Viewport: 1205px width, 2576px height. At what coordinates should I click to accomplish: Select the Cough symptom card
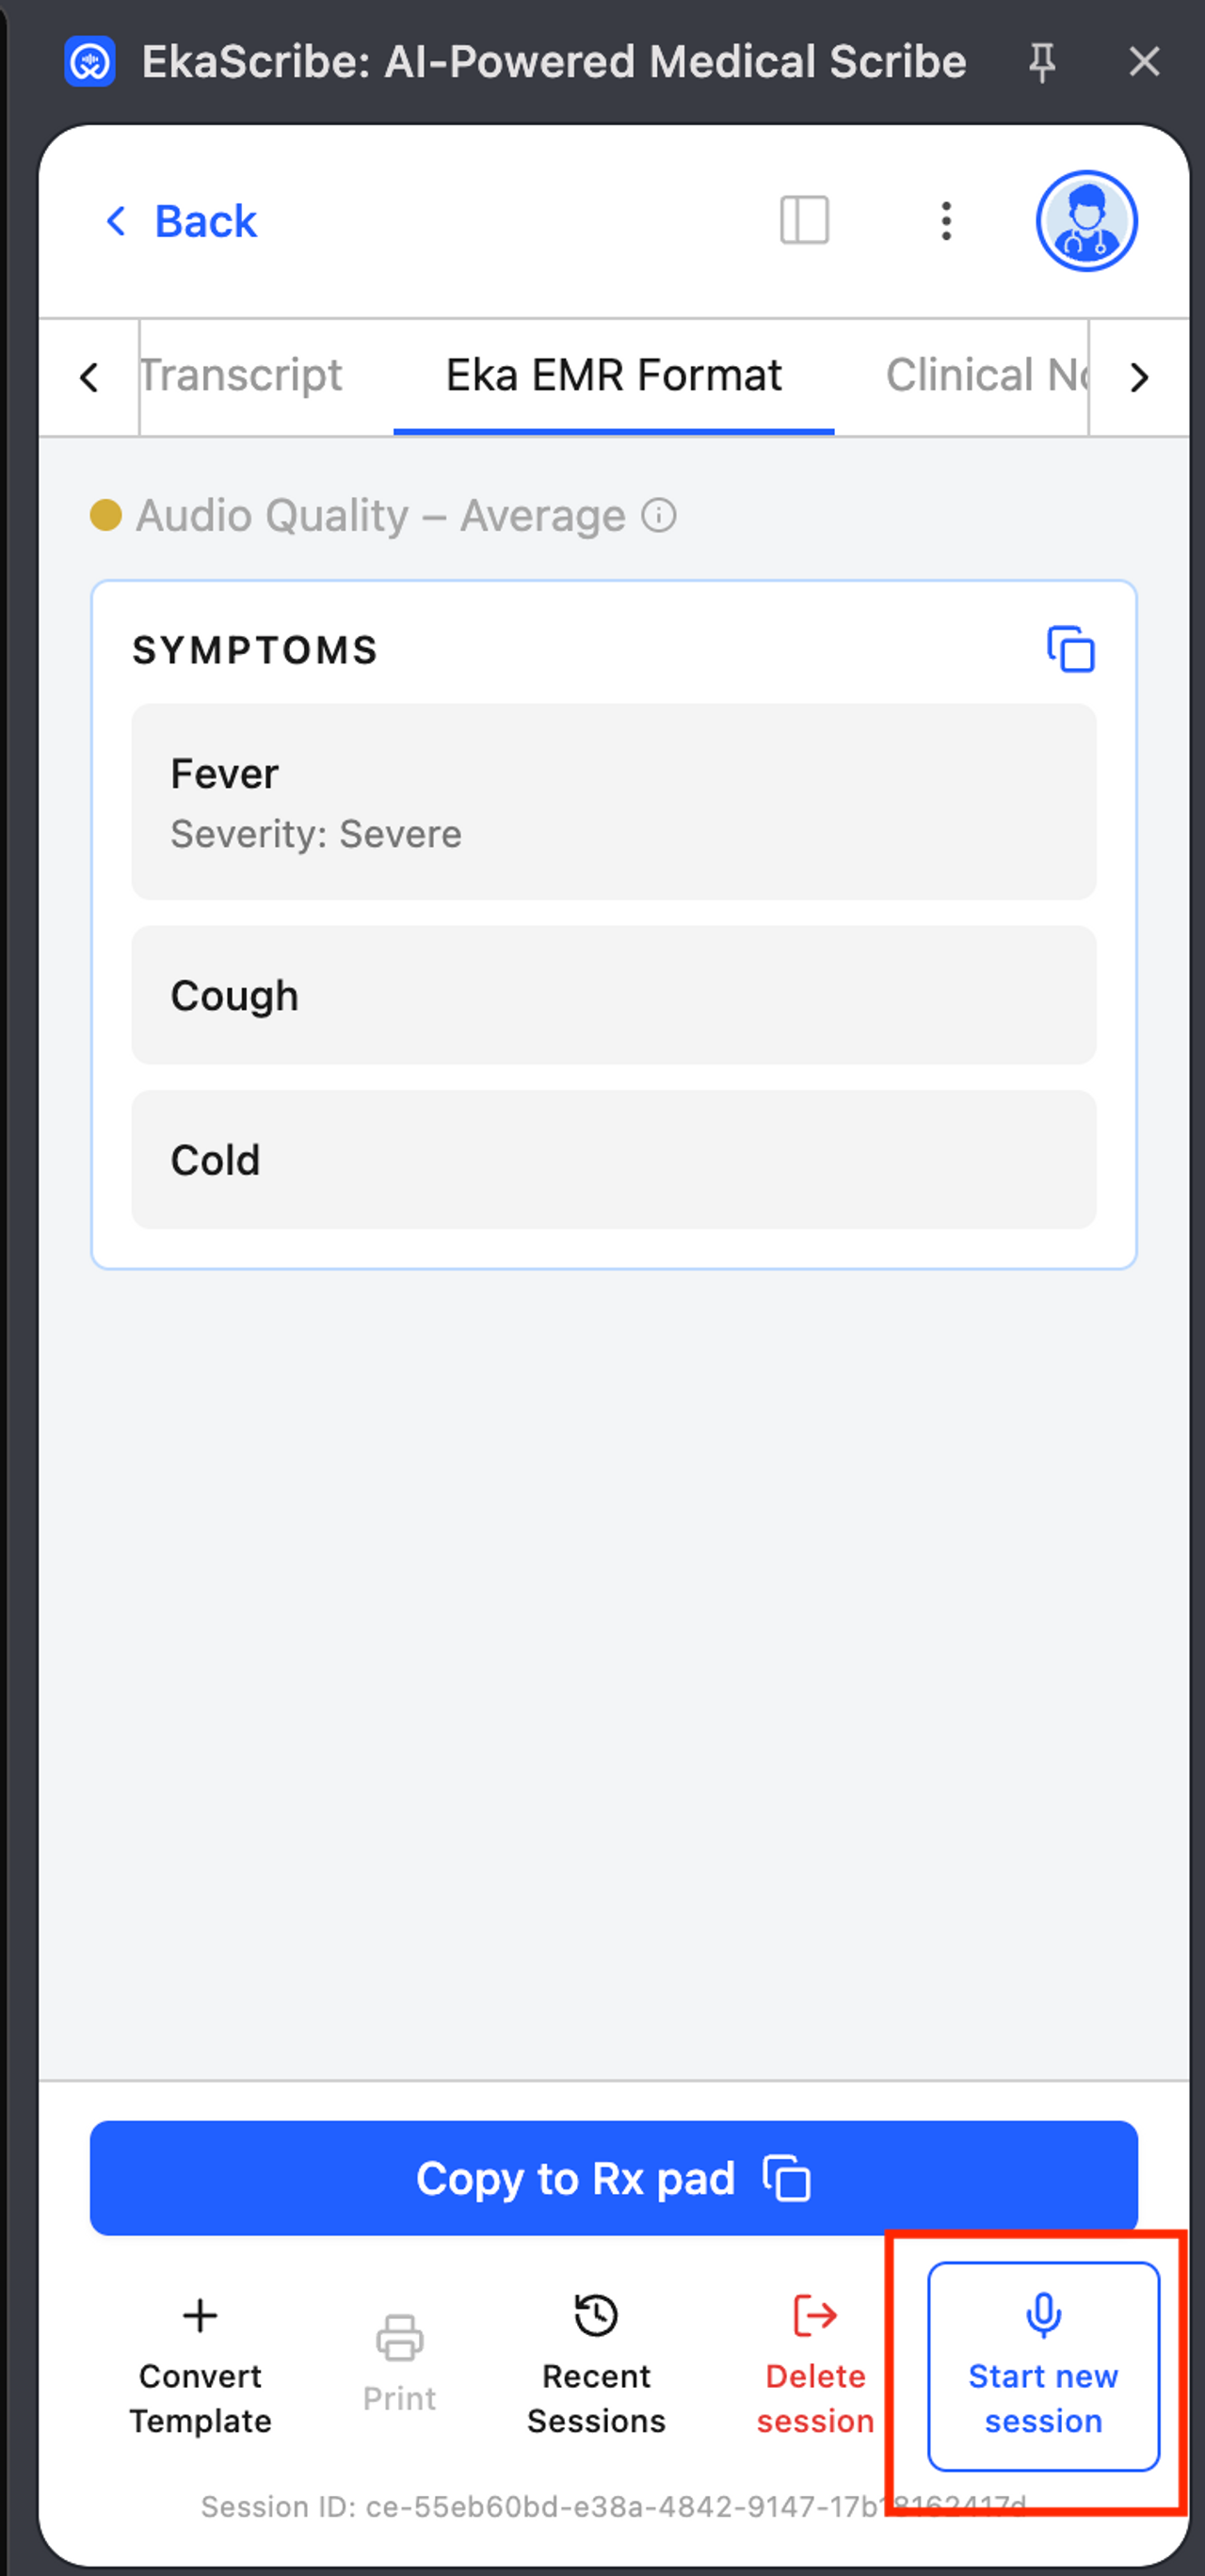click(x=613, y=995)
